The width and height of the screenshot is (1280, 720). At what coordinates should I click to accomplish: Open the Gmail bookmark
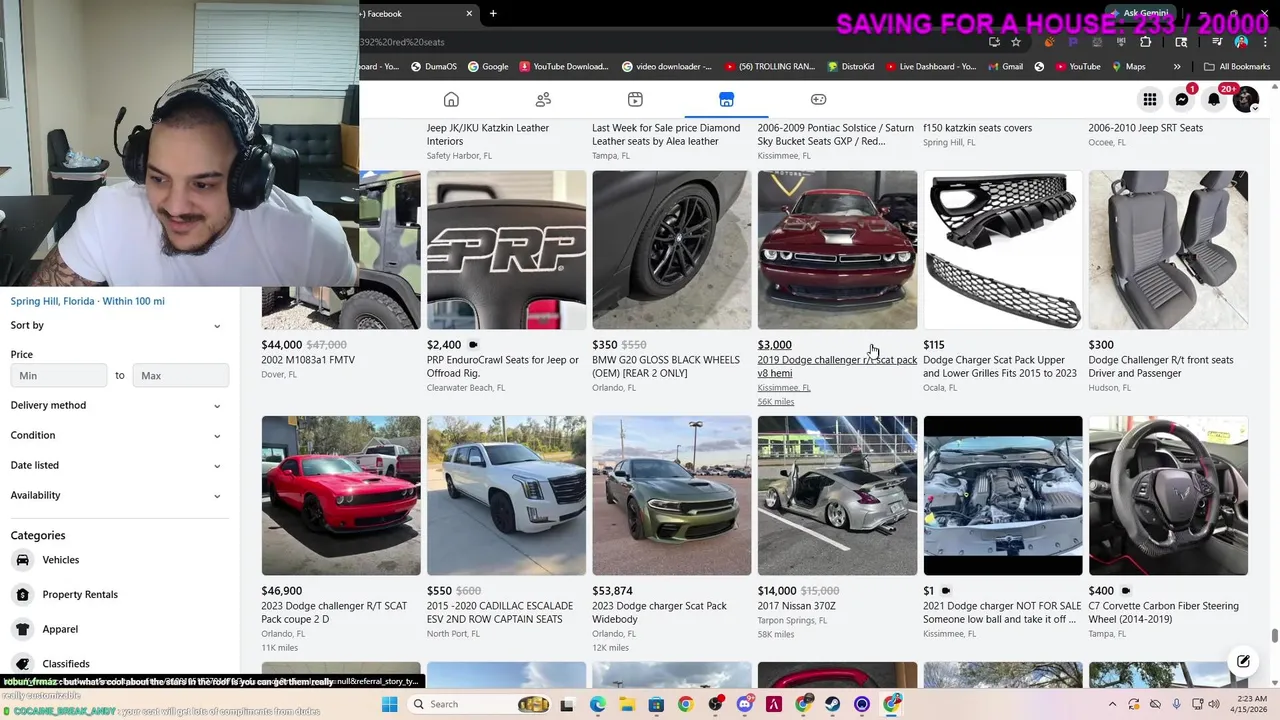click(1004, 67)
